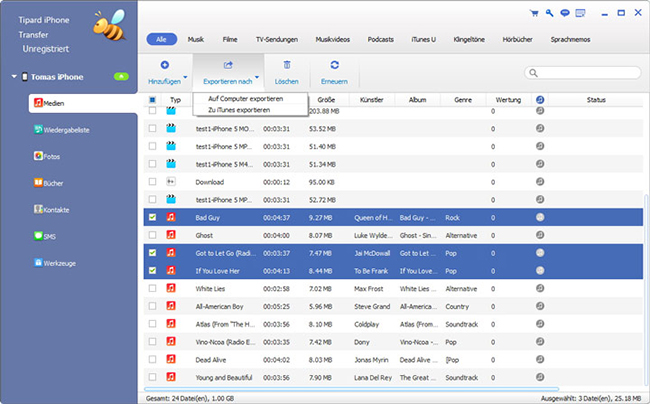The height and width of the screenshot is (404, 650).
Task: Check the Ghost song checkbox
Action: [152, 236]
